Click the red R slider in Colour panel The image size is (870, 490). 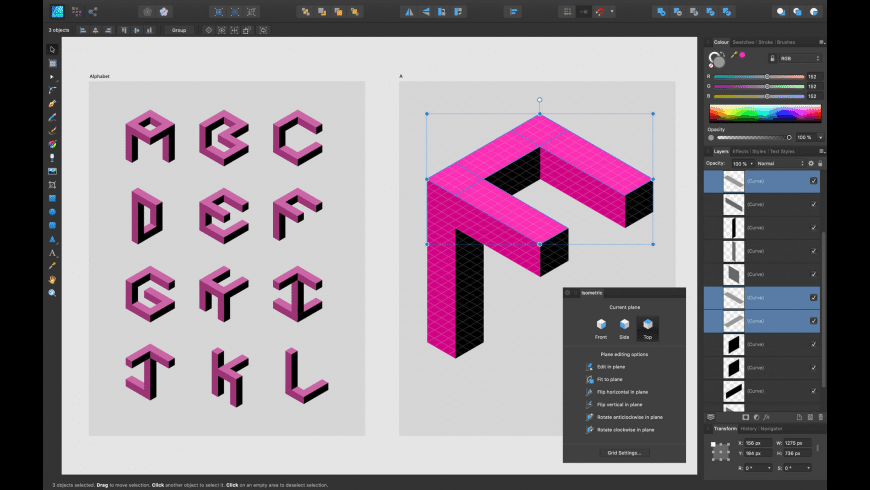(758, 77)
